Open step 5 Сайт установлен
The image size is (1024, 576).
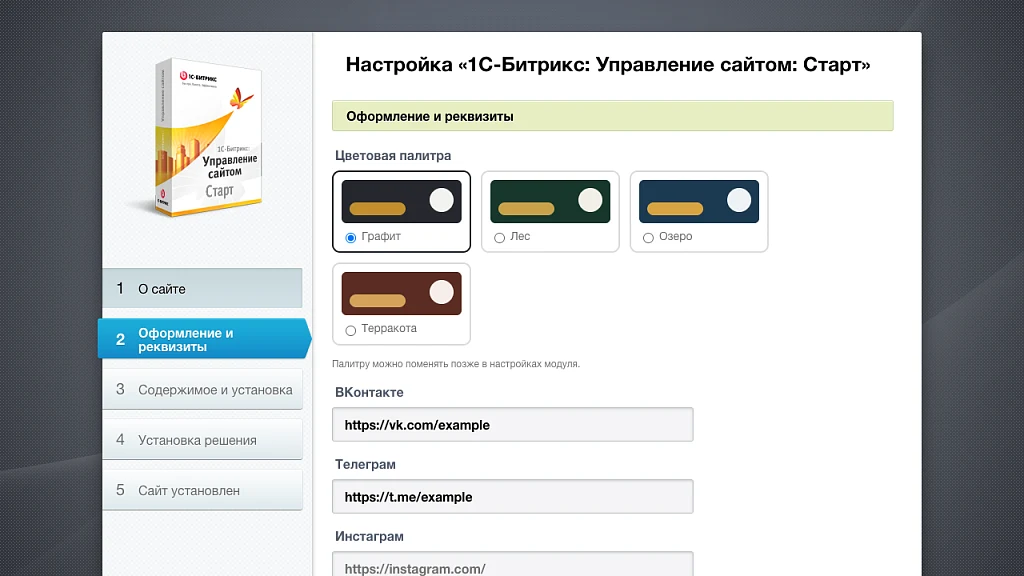pyautogui.click(x=202, y=490)
